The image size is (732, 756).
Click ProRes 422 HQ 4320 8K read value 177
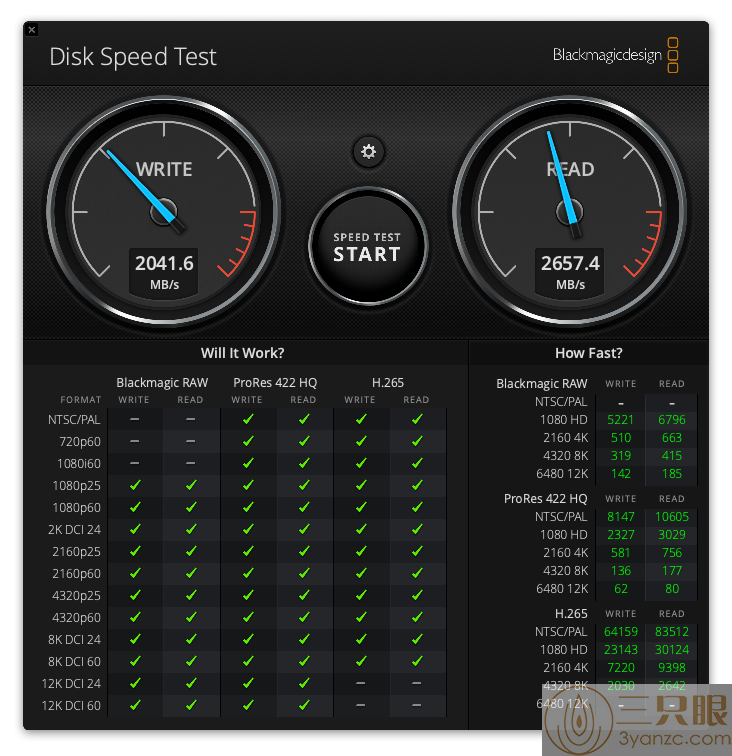click(672, 571)
